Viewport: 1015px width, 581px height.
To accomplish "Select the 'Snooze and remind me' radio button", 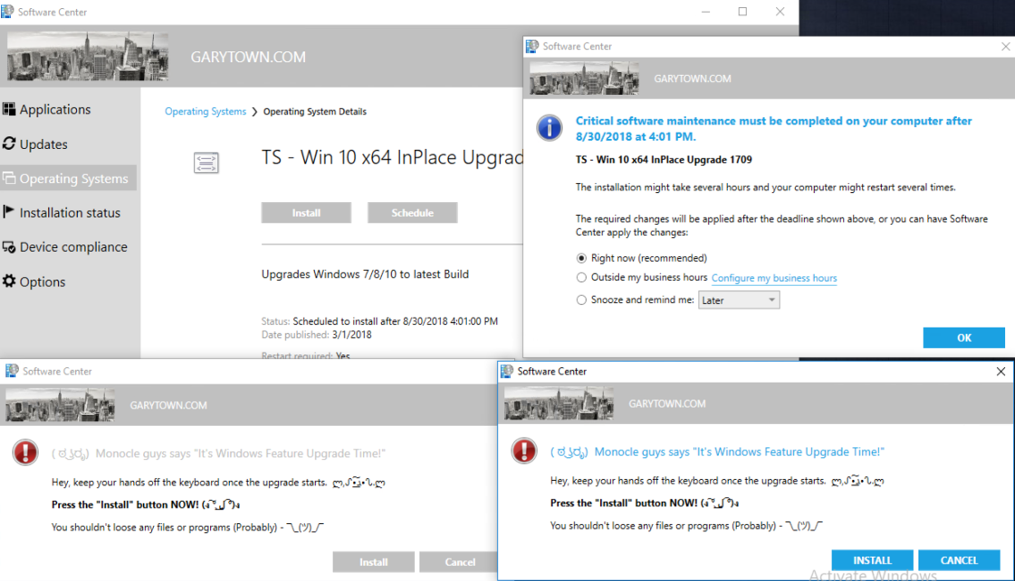I will (x=582, y=300).
